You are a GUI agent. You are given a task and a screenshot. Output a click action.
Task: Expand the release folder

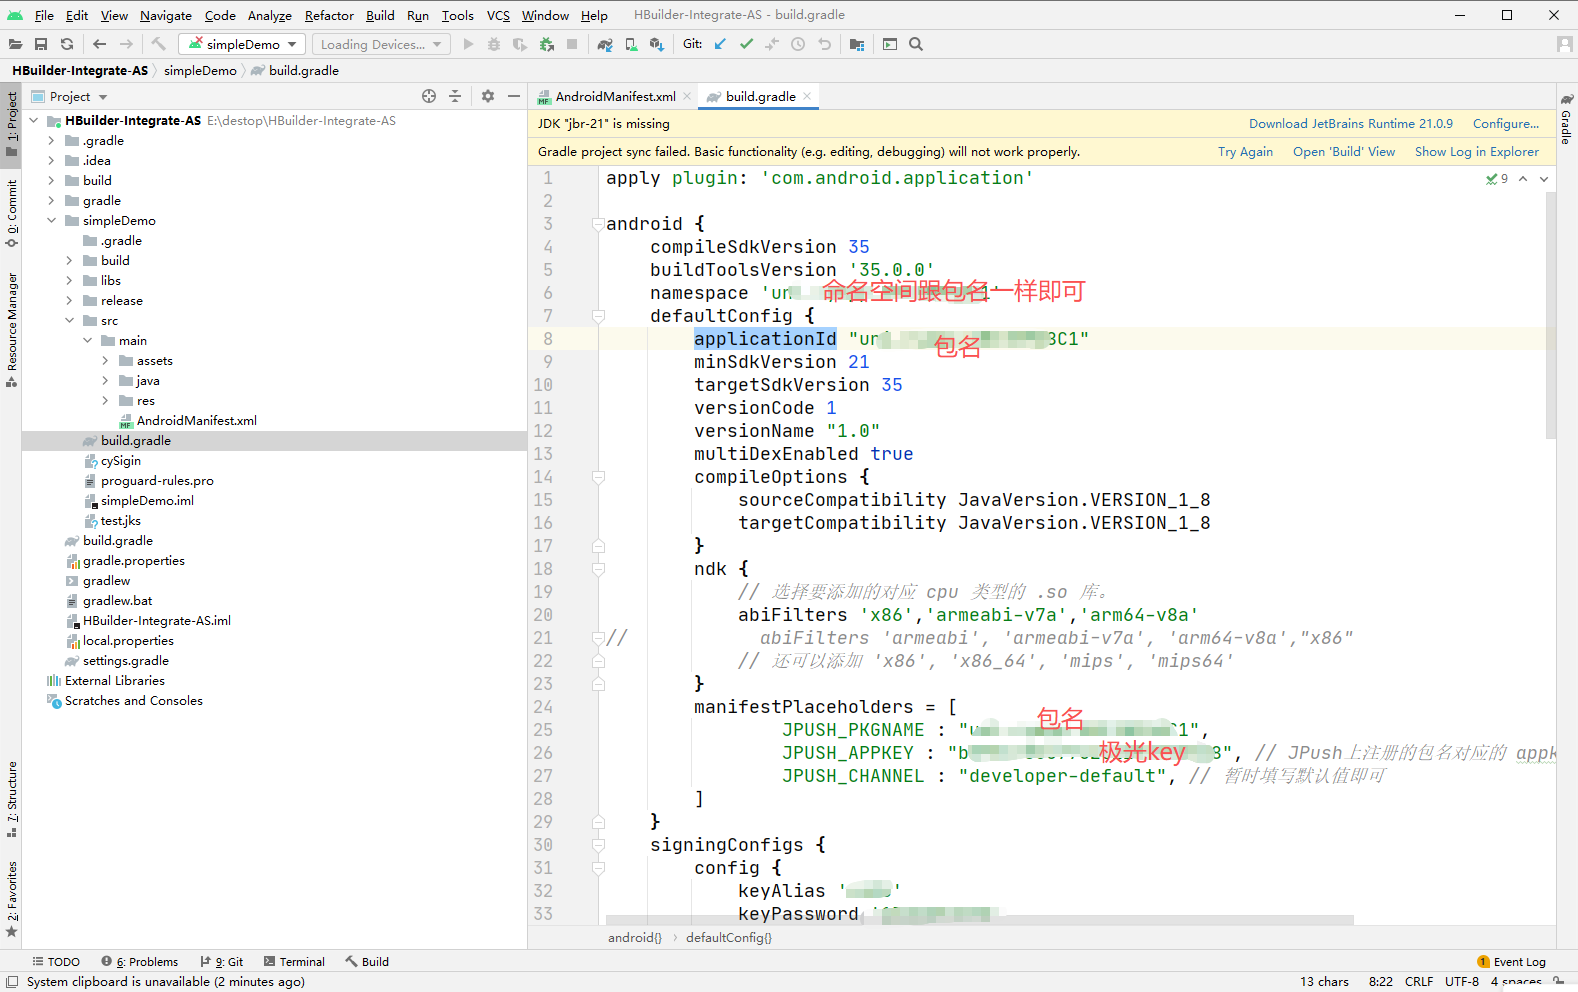point(69,300)
